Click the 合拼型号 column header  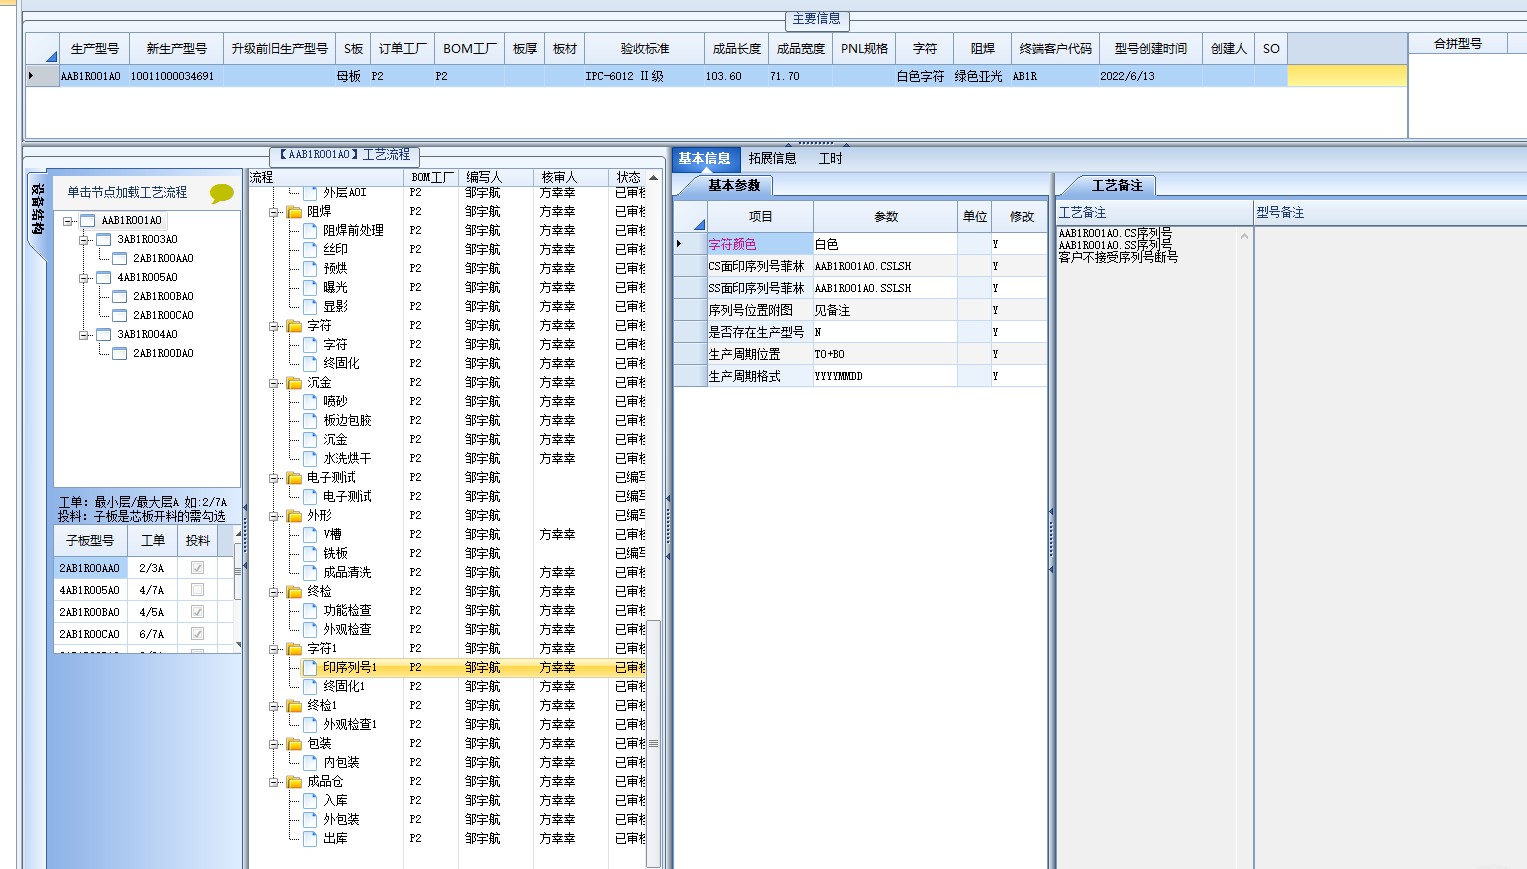[x=1458, y=43]
